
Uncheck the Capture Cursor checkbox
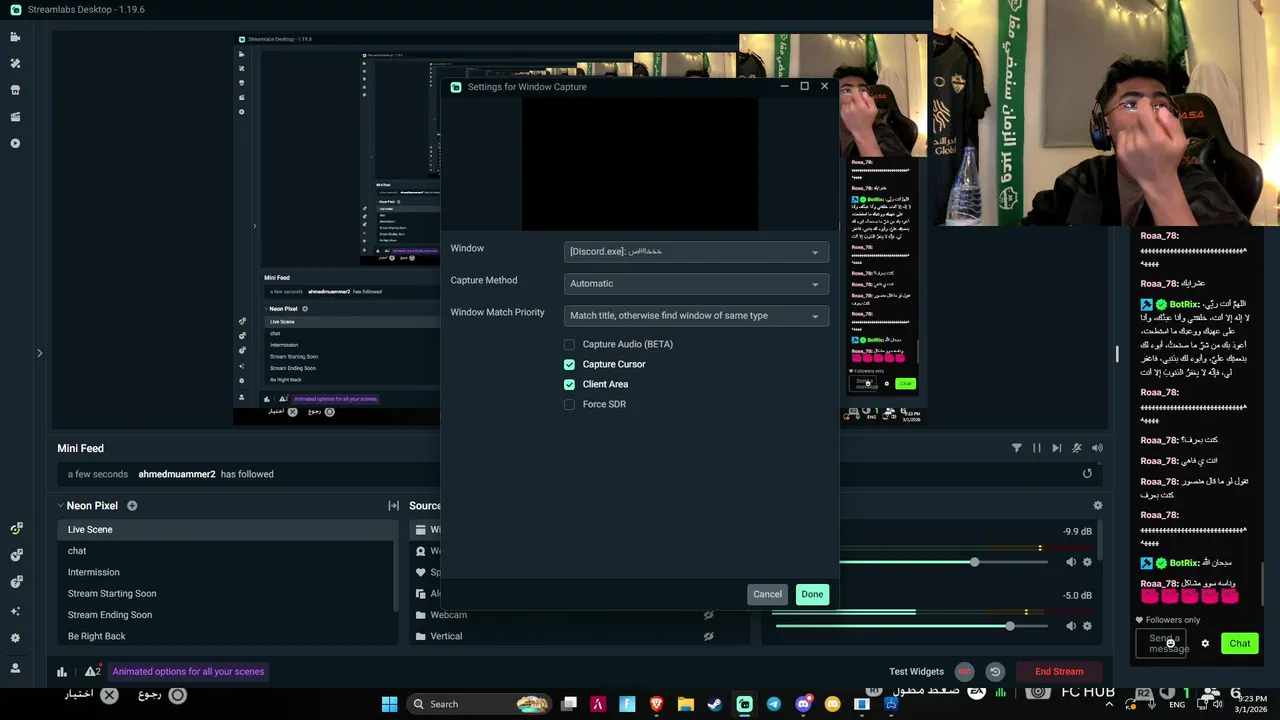click(x=569, y=364)
